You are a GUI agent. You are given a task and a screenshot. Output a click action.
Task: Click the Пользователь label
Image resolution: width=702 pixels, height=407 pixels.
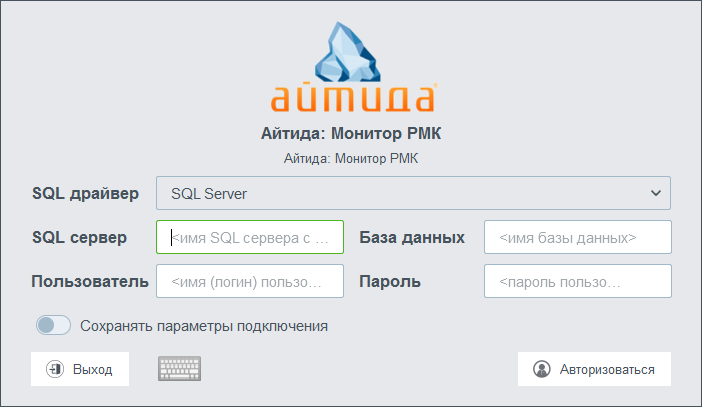point(90,282)
